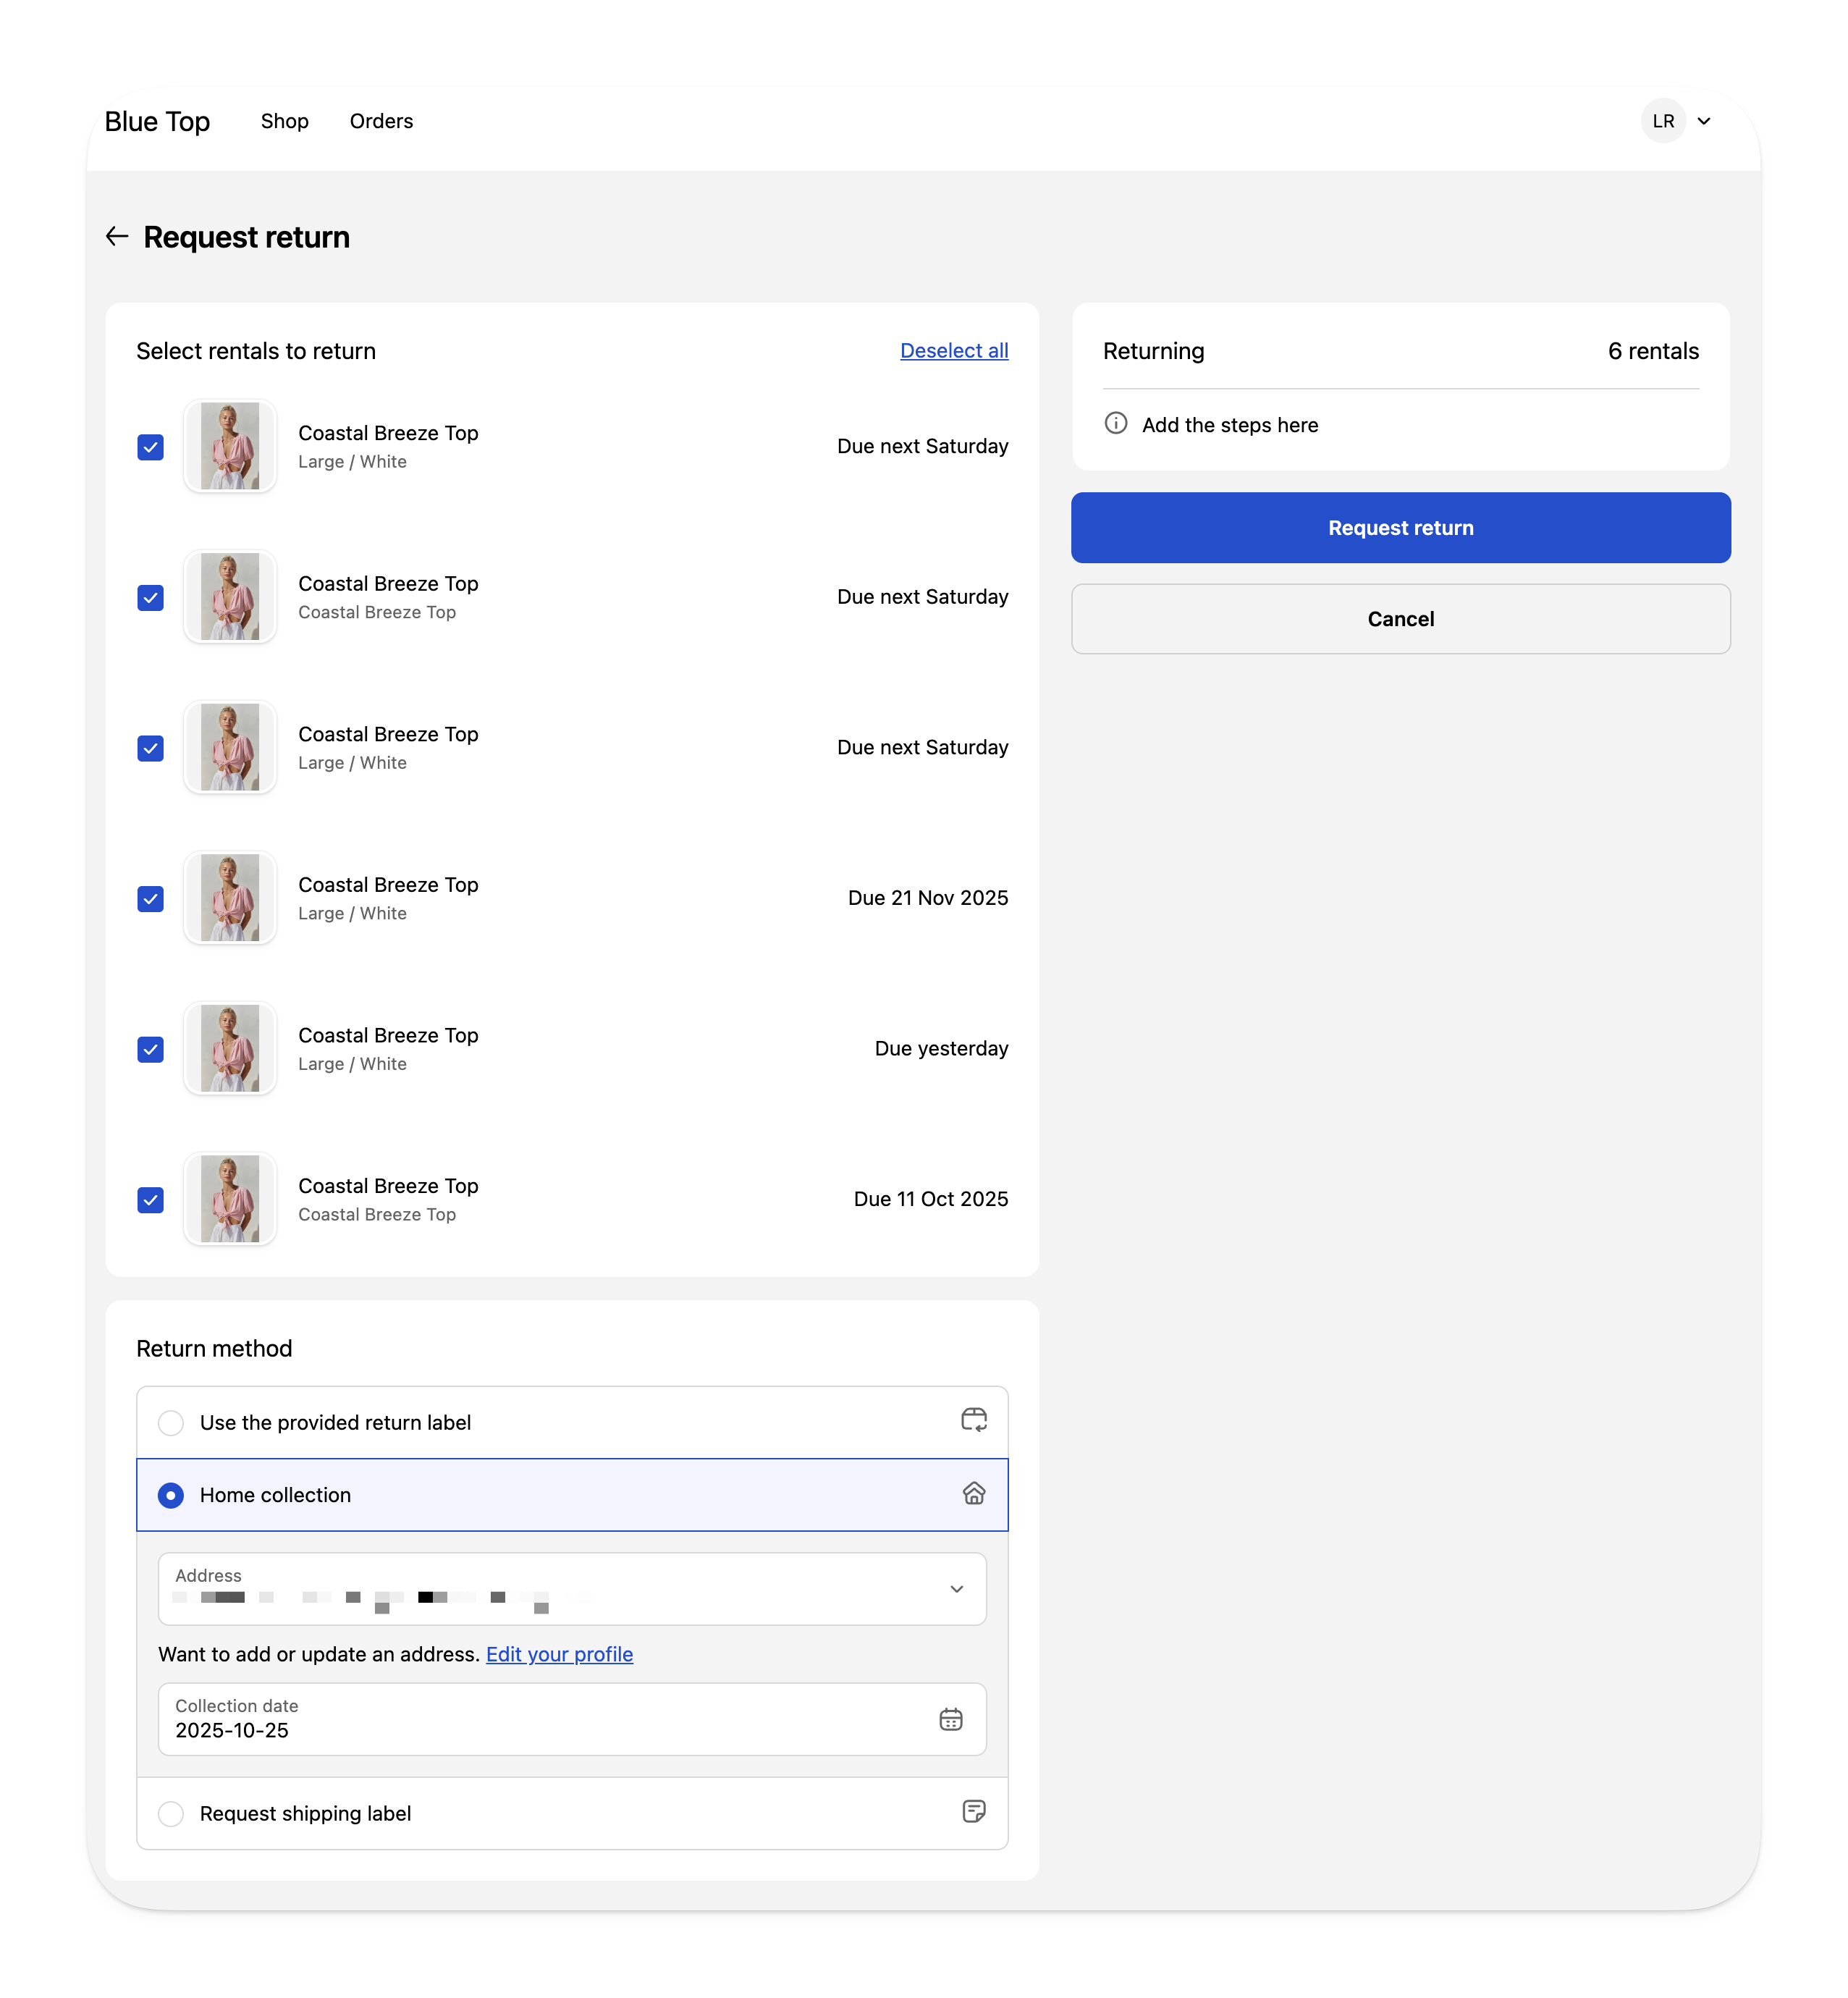Click the home collection house icon
This screenshot has width=1848, height=1998.
coord(974,1494)
